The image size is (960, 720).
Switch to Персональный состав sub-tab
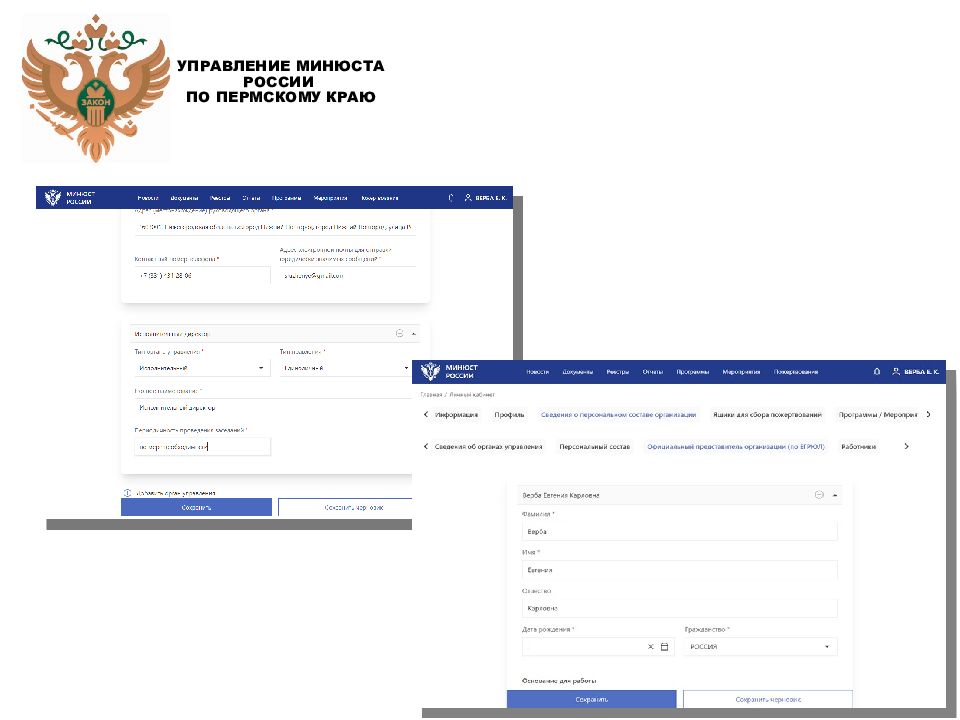pyautogui.click(x=594, y=446)
